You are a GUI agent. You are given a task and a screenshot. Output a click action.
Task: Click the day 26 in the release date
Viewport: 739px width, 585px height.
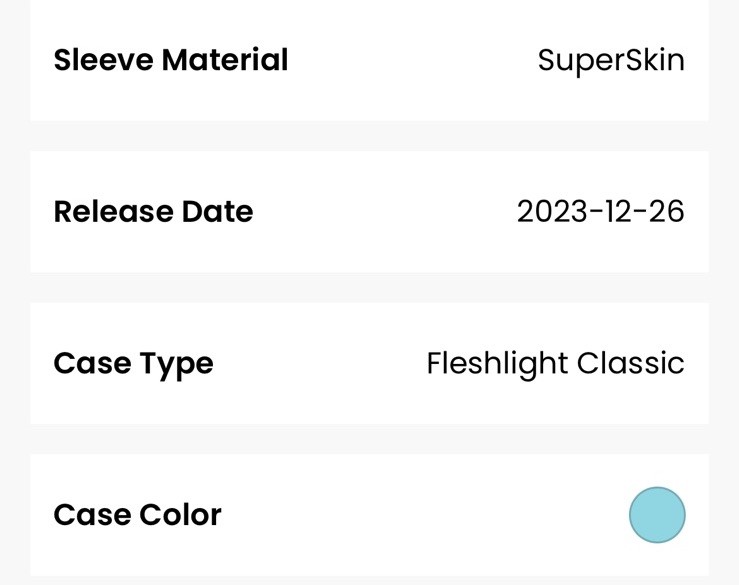pos(665,212)
